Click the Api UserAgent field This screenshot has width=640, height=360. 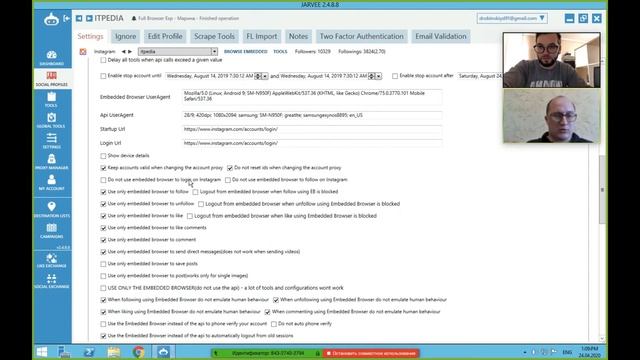coord(312,116)
